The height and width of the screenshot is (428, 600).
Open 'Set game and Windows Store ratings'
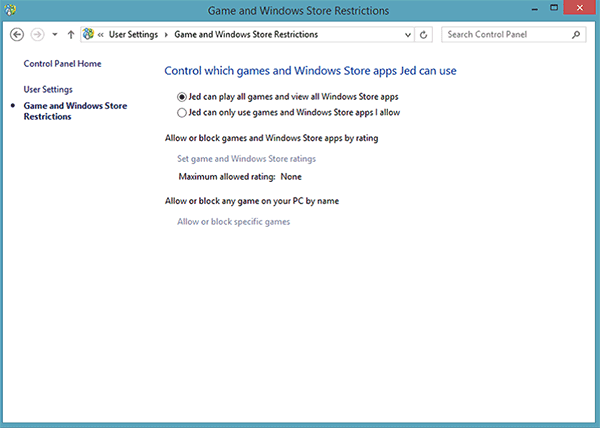(x=246, y=159)
